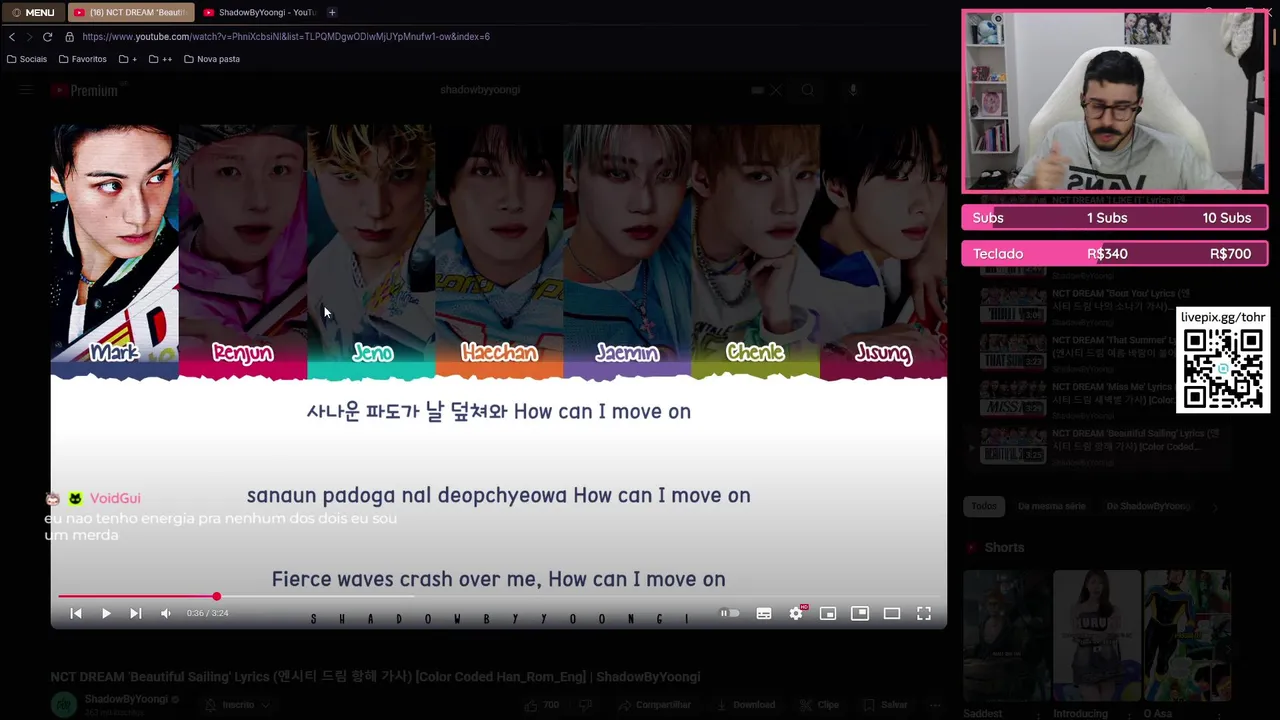Image resolution: width=1280 pixels, height=720 pixels.
Task: Enable miniplayer mode
Action: click(828, 613)
